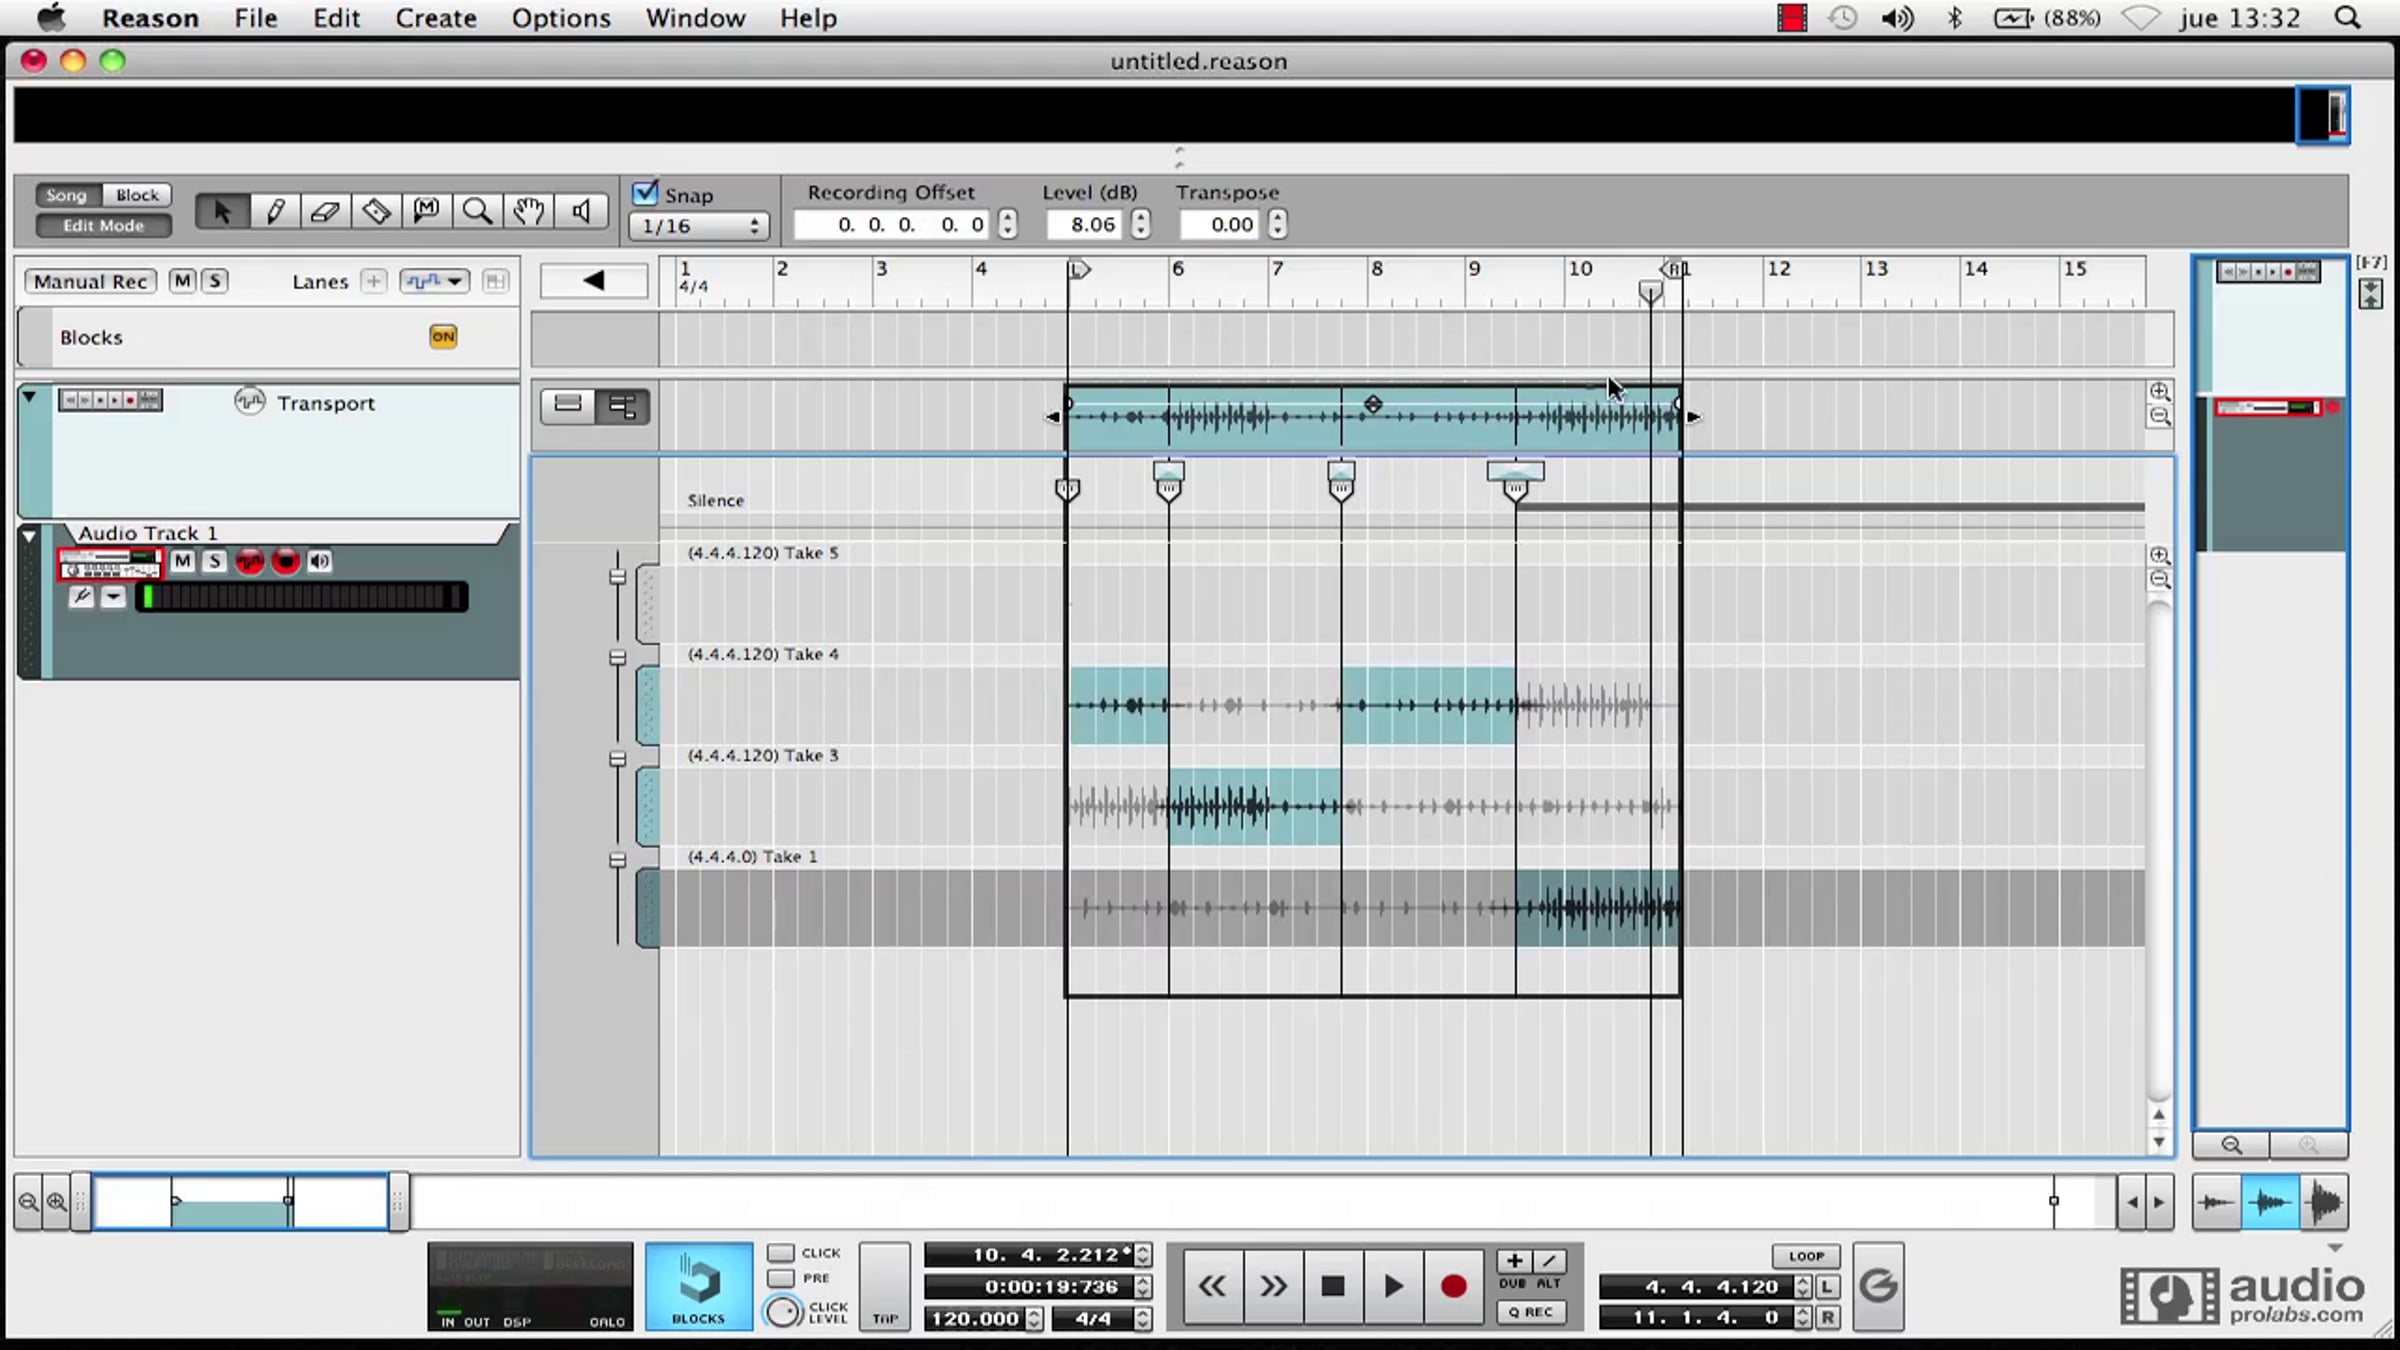
Task: Enable the metronome Click checkbox
Action: (x=781, y=1253)
